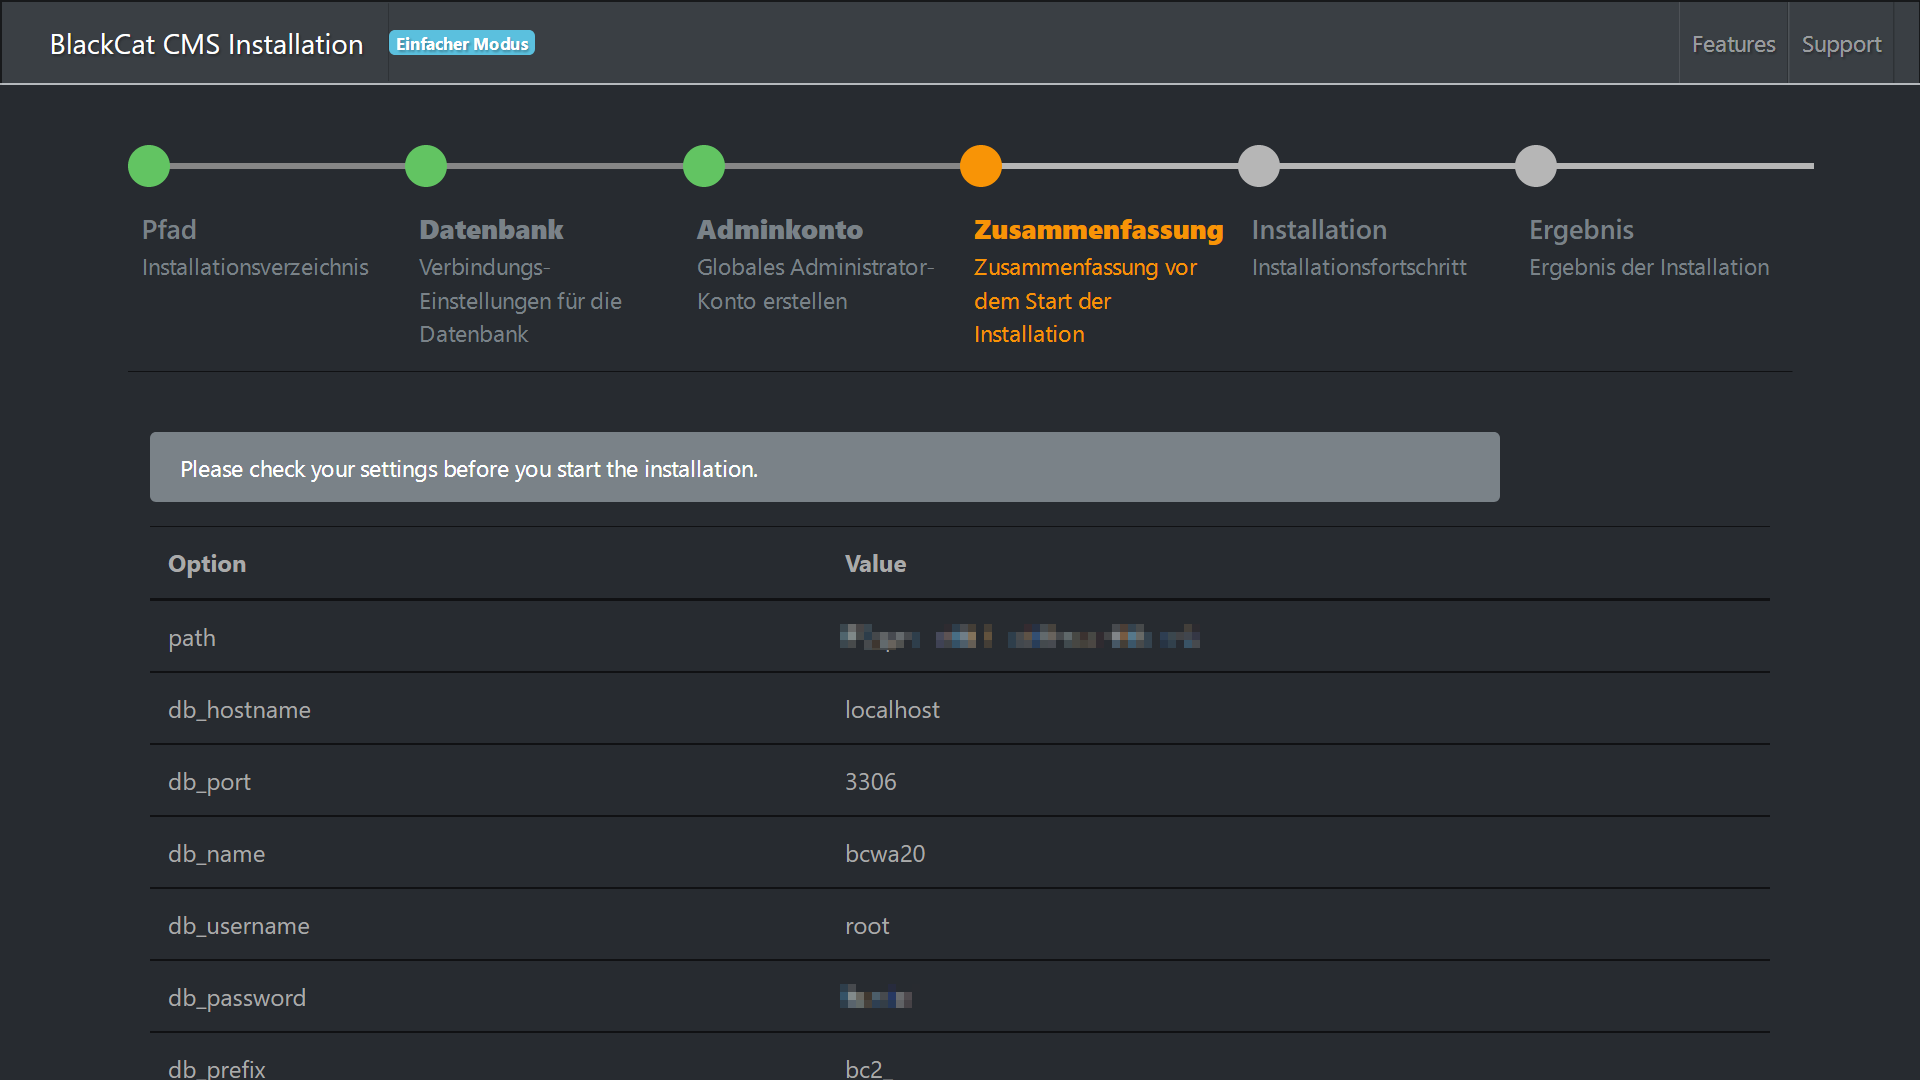Click 'Zusammenfassung vor dem Start' description
This screenshot has width=1920, height=1080.
click(x=1085, y=301)
